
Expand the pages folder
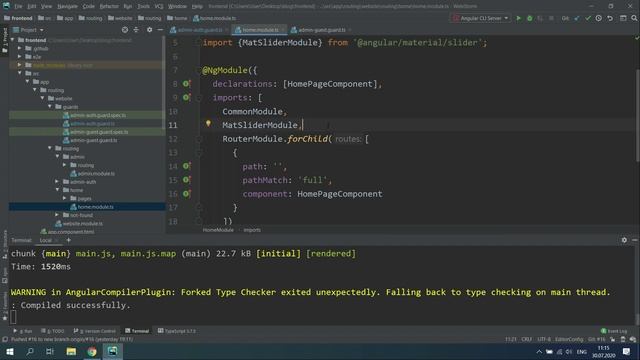coord(64,198)
